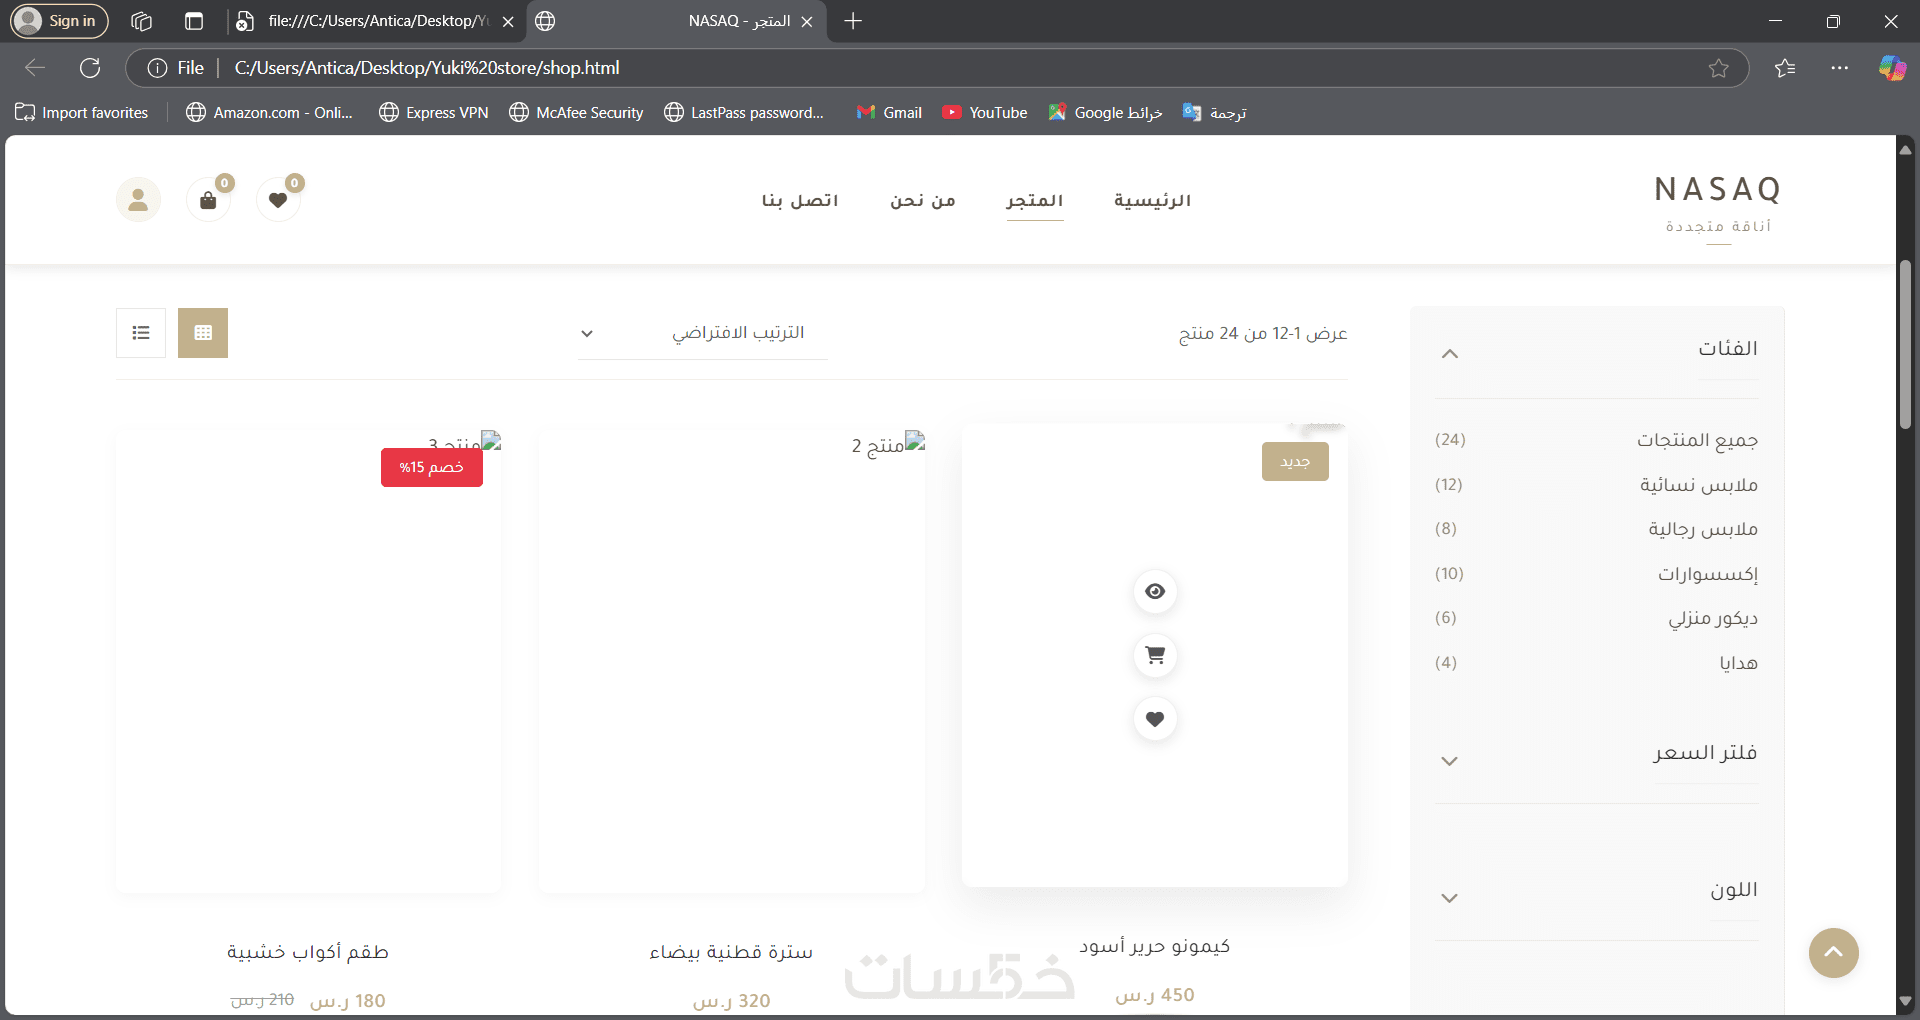Open Express VPN bookmark
The image size is (1920, 1020).
434,113
